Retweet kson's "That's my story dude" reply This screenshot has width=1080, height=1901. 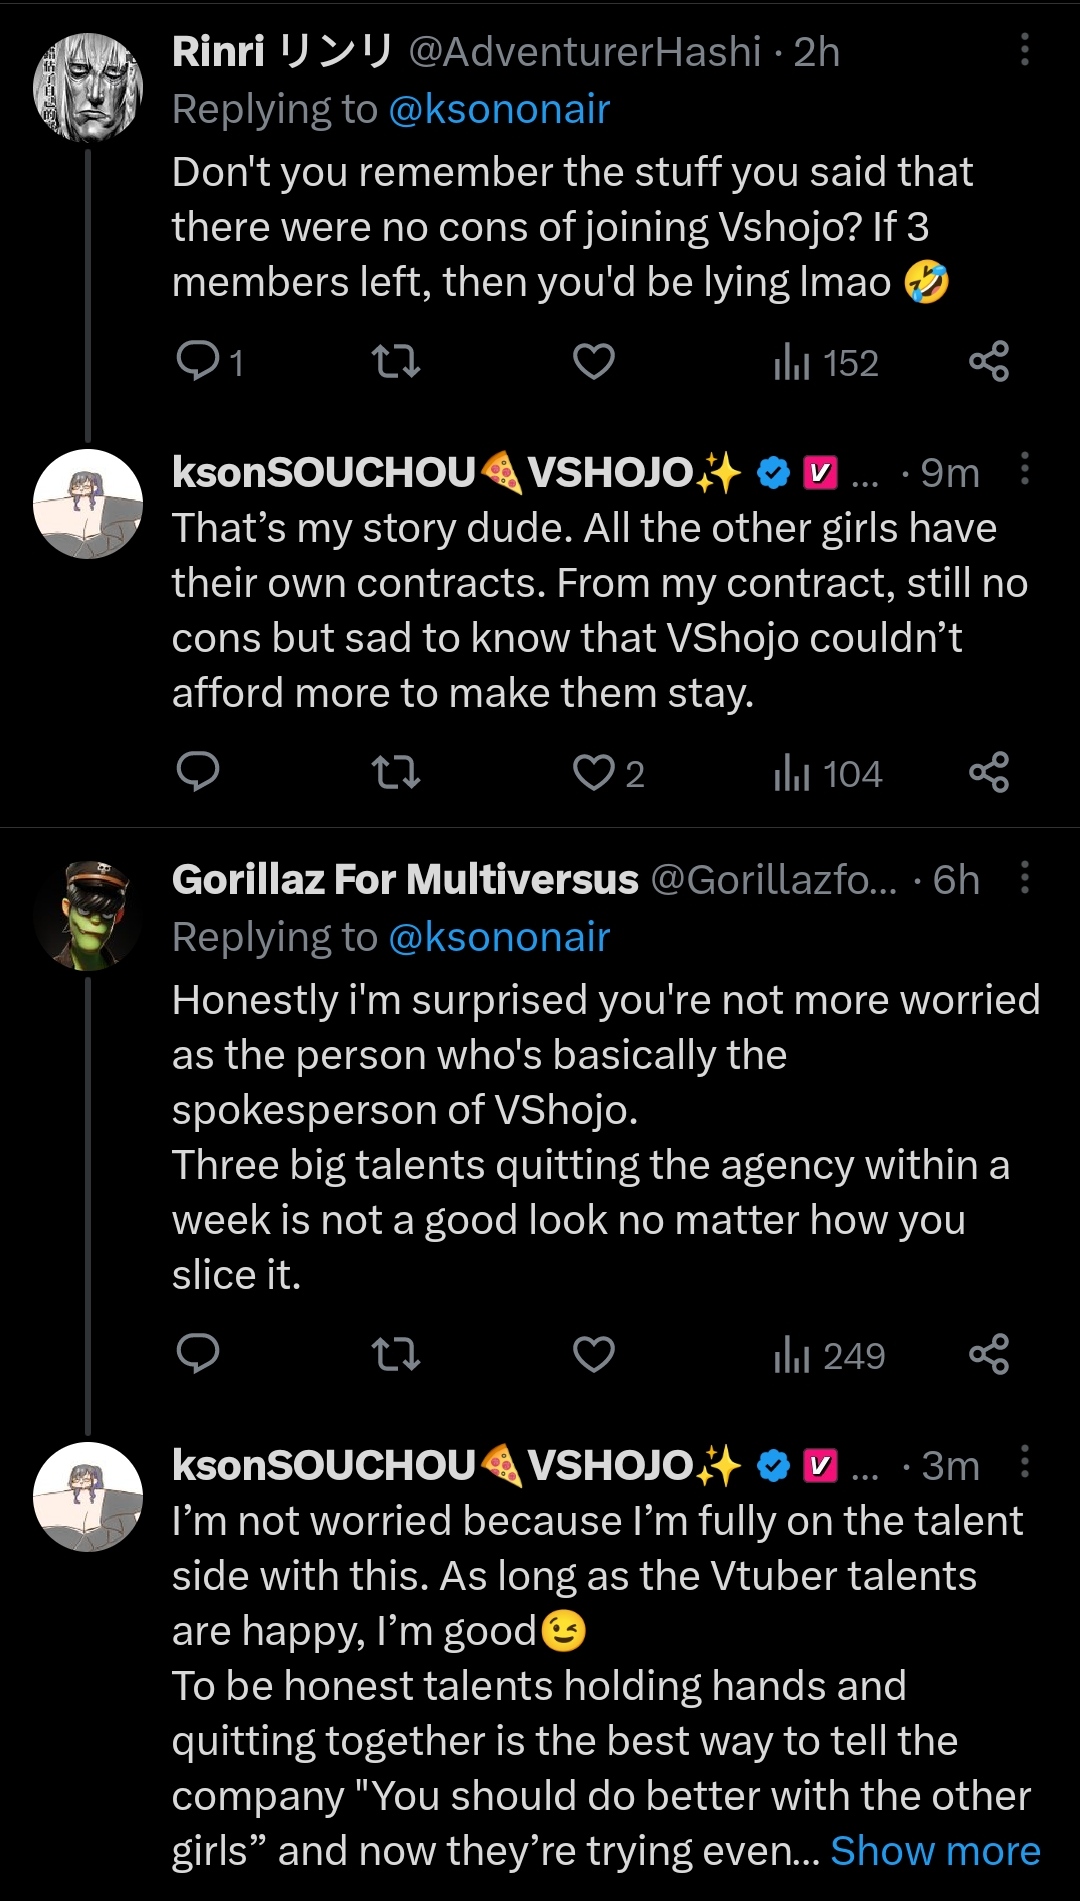[396, 772]
